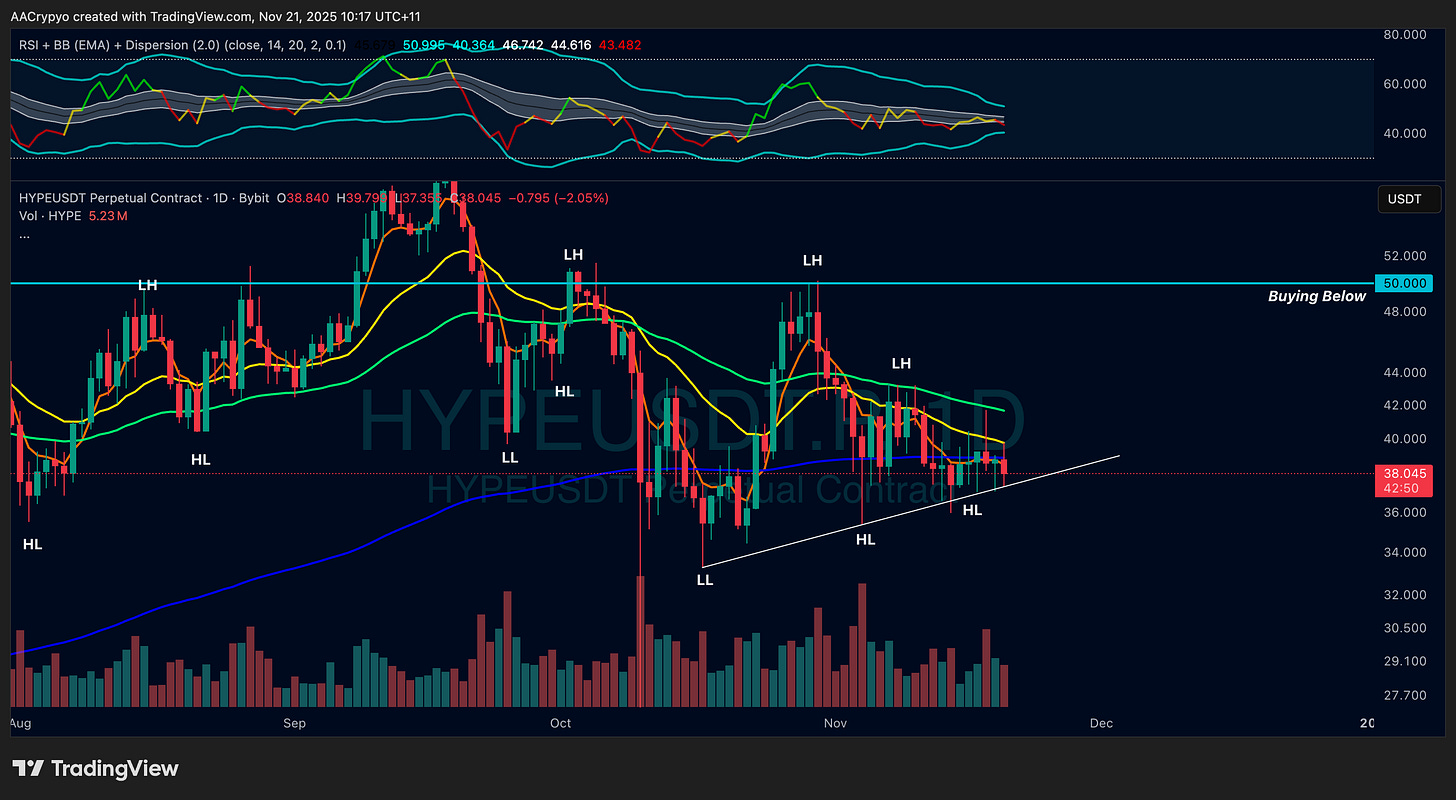Click the RSI value 40.364
1456x800 pixels.
473,45
